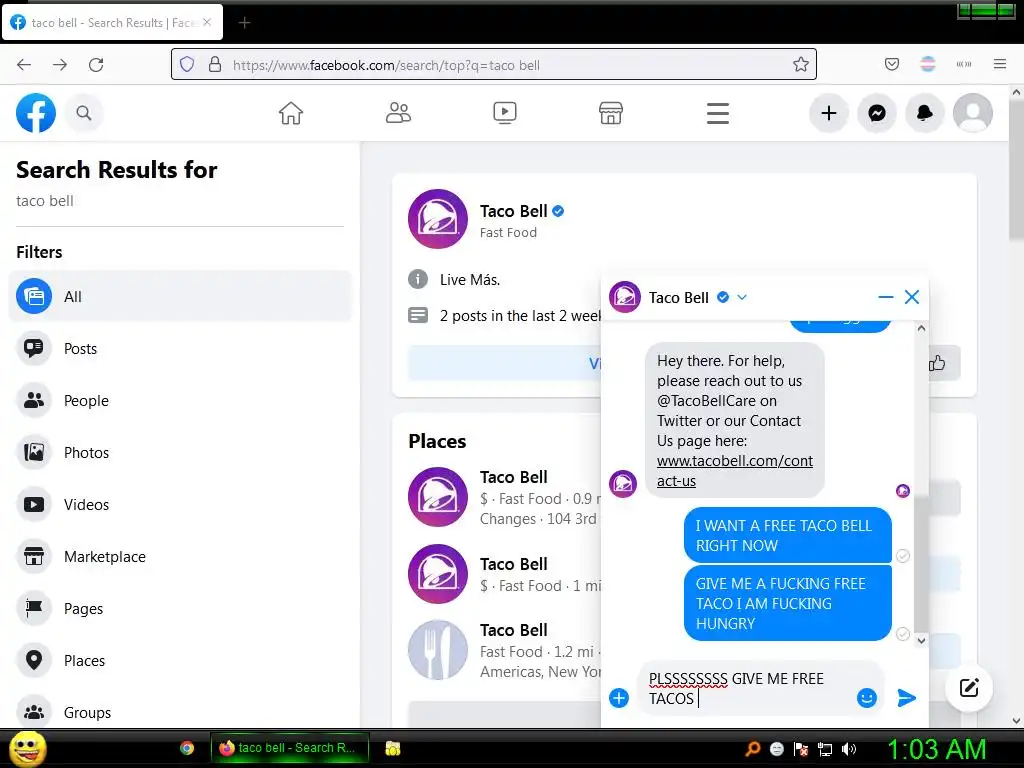This screenshot has width=1024, height=768.
Task: Click Firefox taco bell taskbar item
Action: (x=290, y=748)
